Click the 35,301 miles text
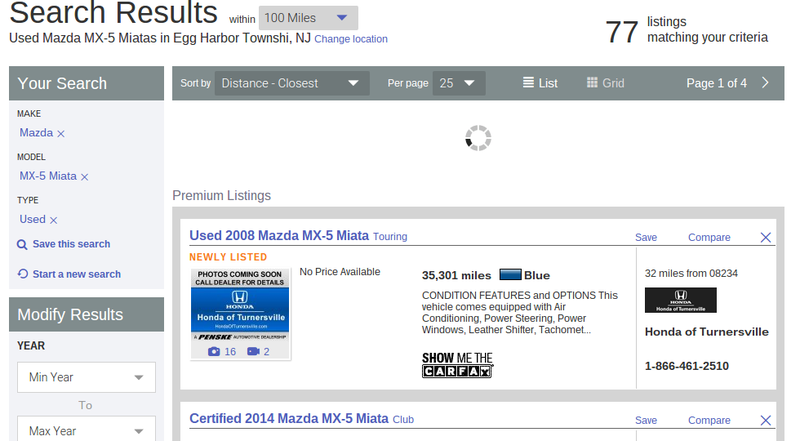The height and width of the screenshot is (441, 800). (456, 276)
